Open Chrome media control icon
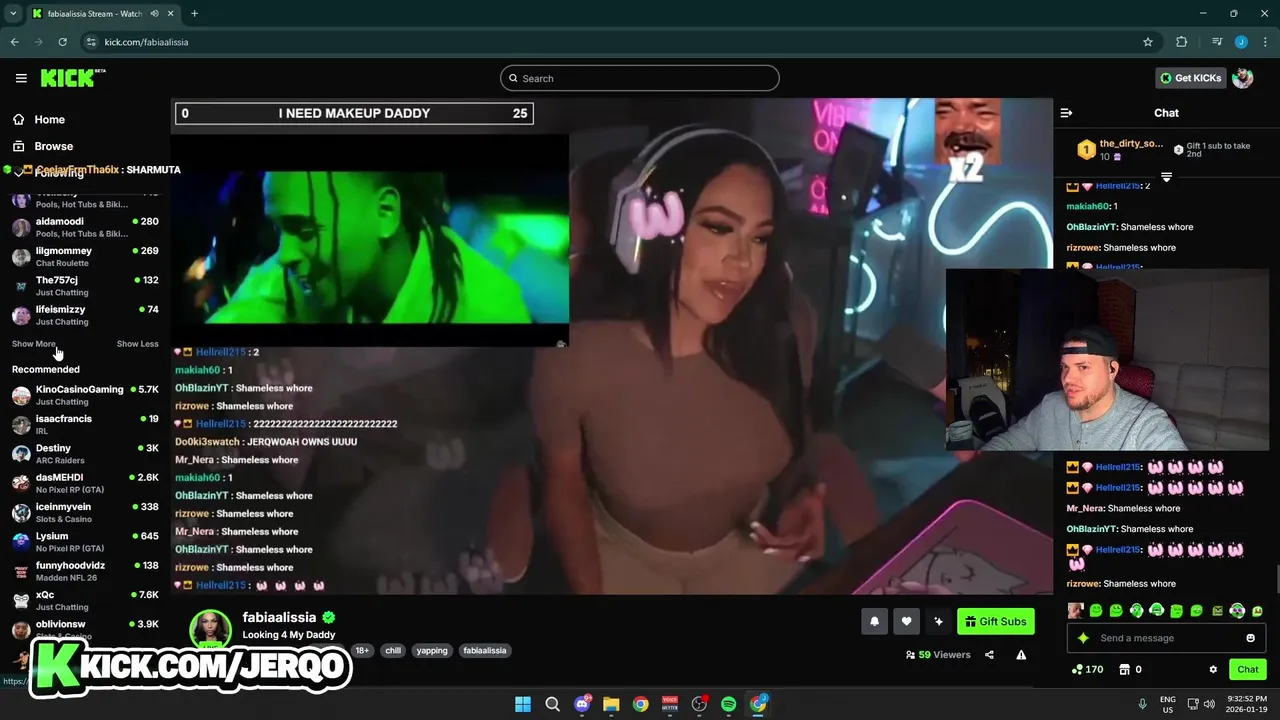This screenshot has width=1280, height=720. pyautogui.click(x=1217, y=42)
